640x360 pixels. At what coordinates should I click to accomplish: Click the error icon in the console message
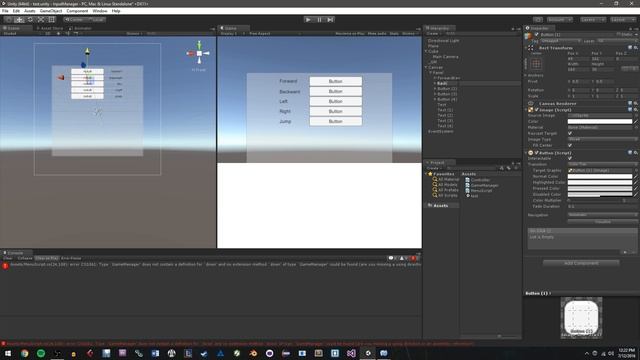pos(5,265)
